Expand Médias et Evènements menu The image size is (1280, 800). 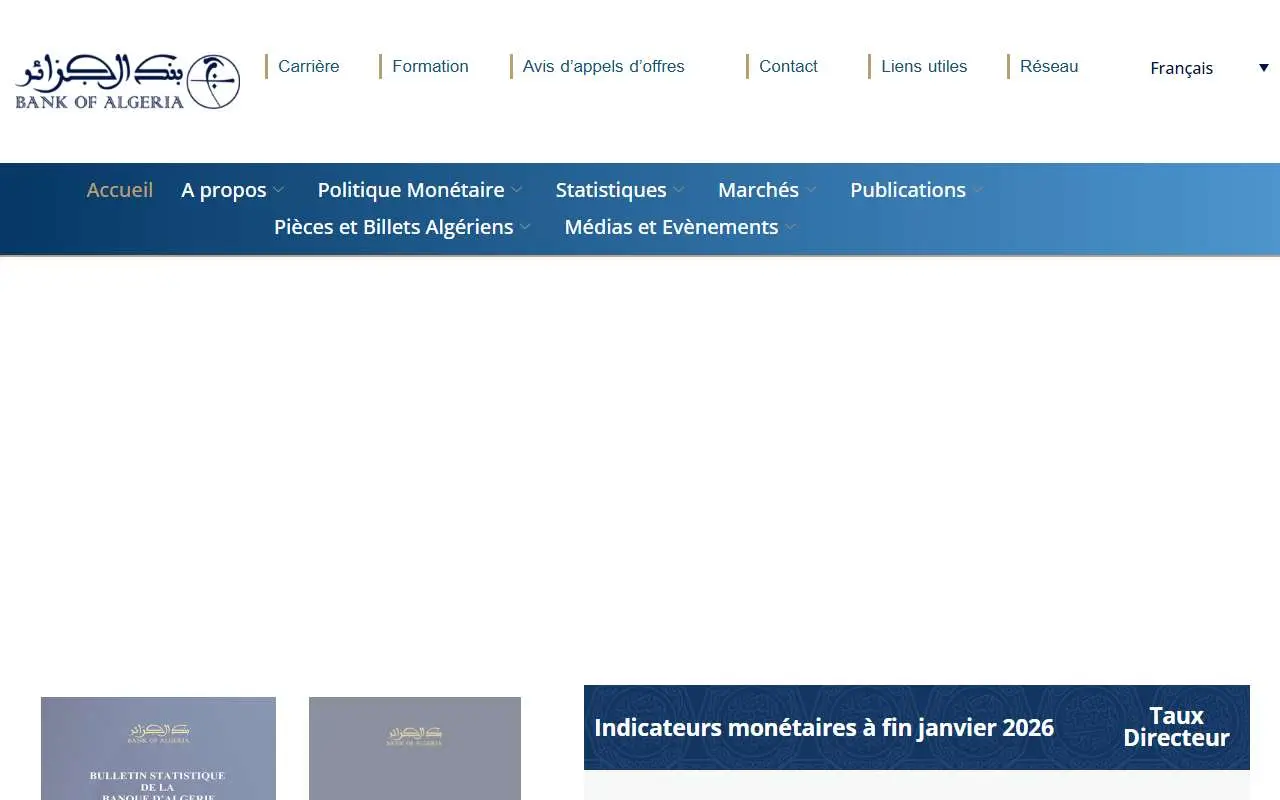[x=680, y=227]
